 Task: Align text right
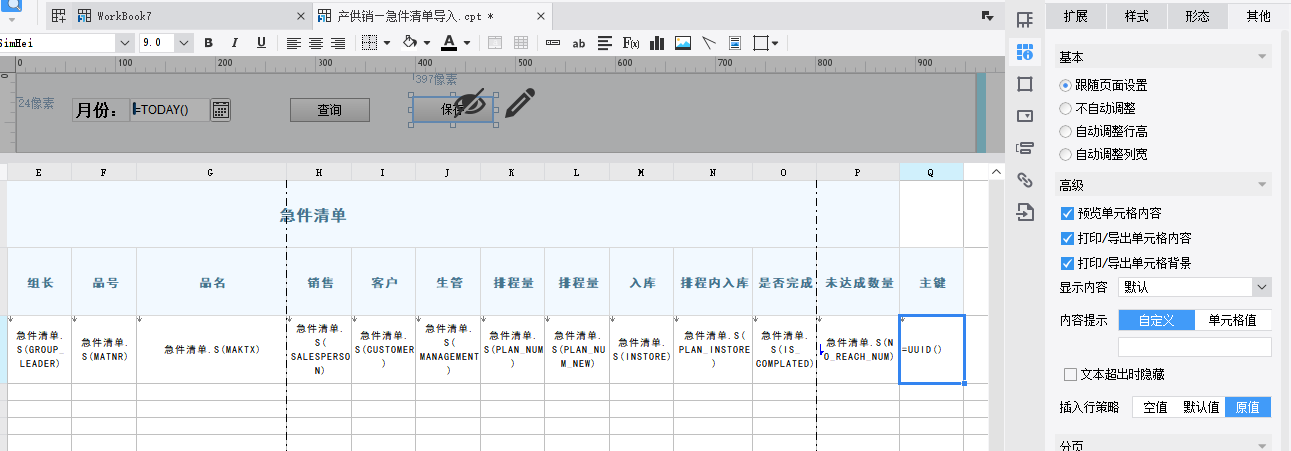point(338,43)
